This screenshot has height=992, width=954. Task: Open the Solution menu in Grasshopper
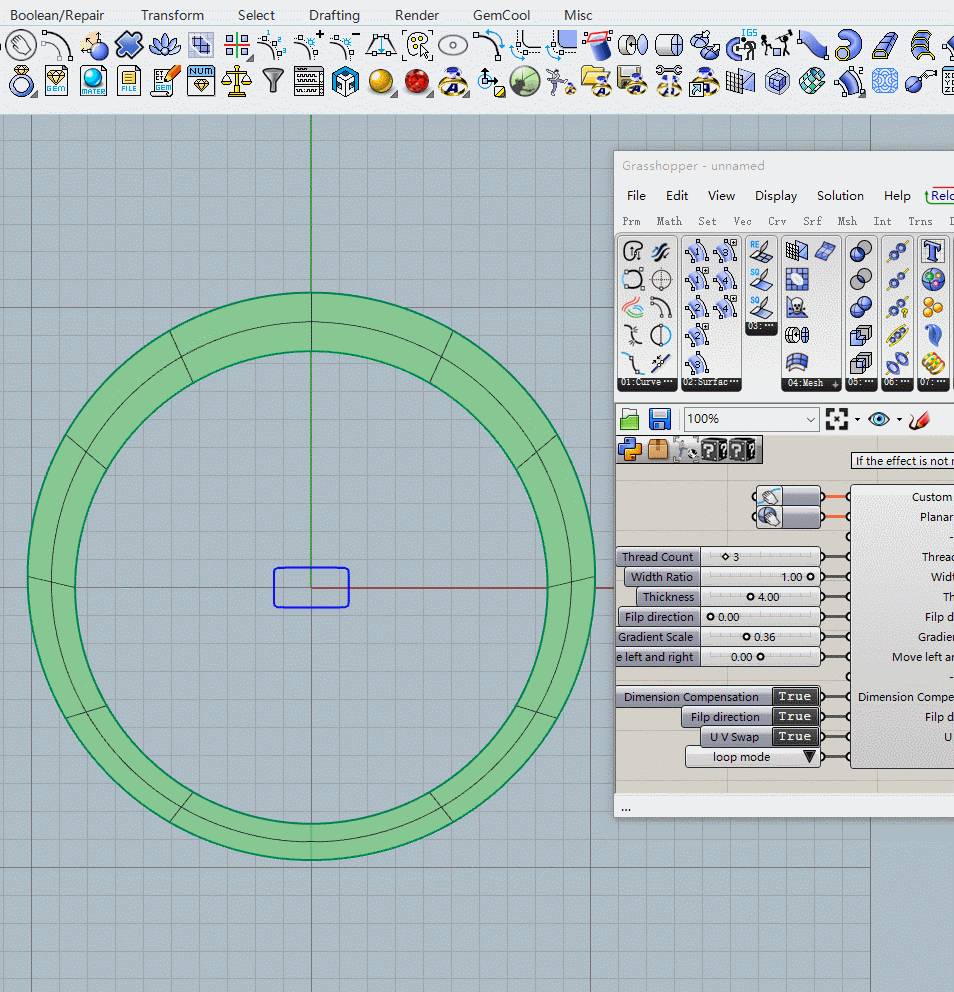(839, 196)
